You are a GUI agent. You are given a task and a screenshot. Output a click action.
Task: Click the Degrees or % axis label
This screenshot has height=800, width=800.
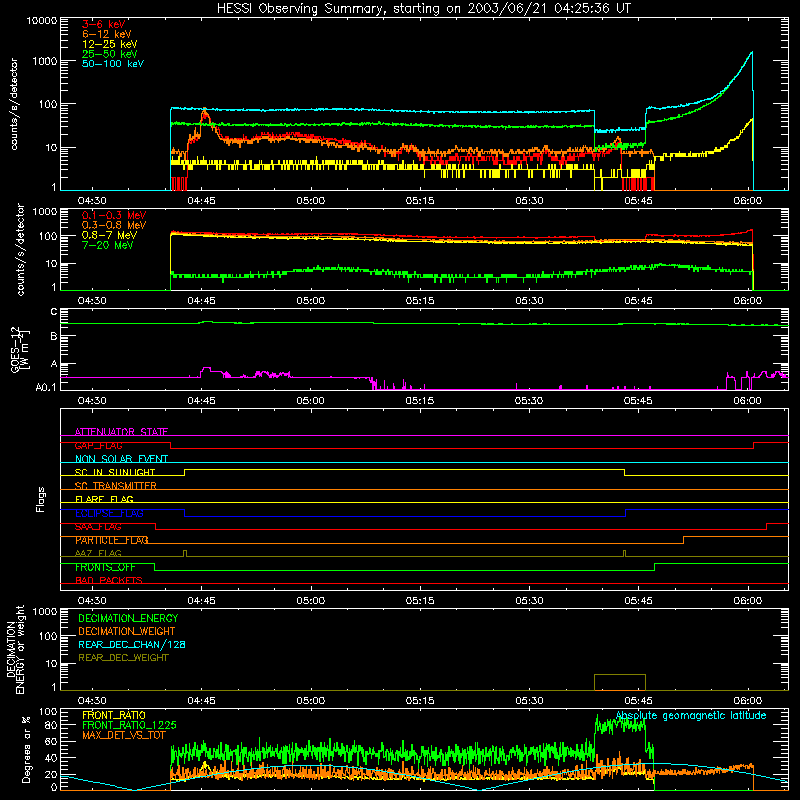pos(26,749)
